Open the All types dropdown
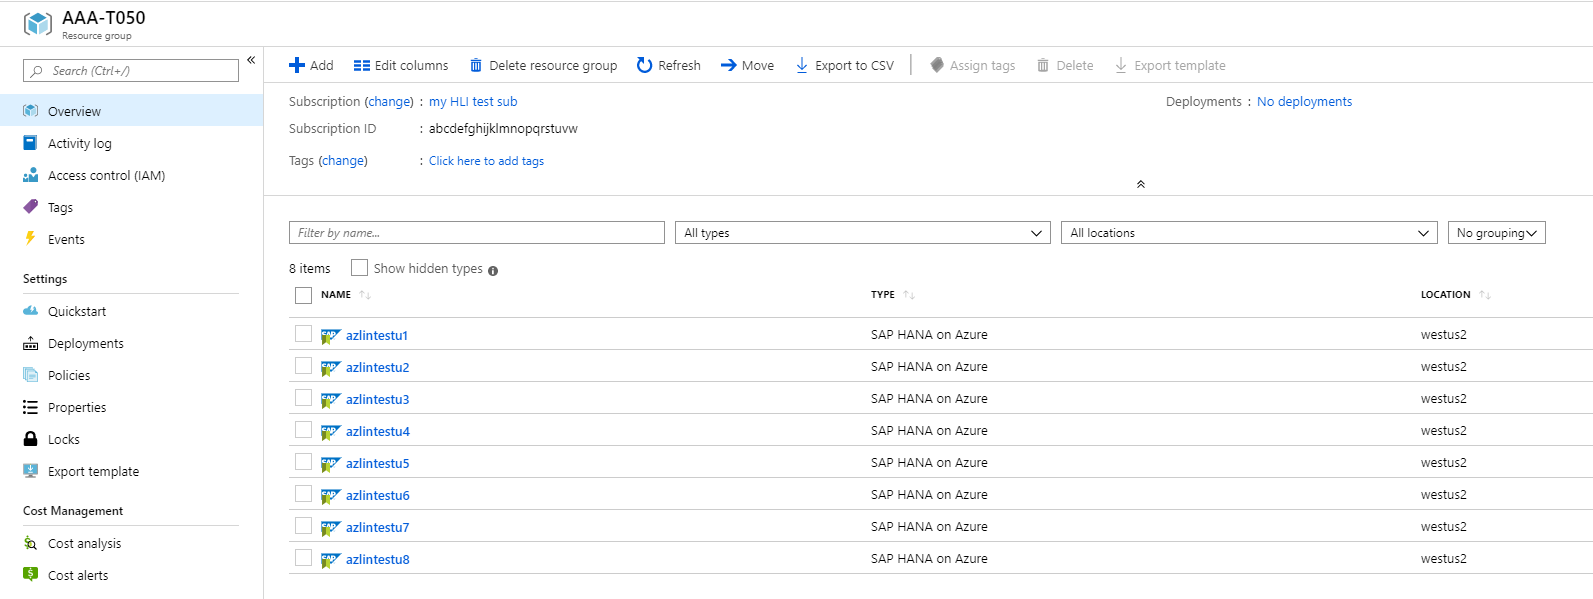Screen dimensions: 1593x599 863,233
